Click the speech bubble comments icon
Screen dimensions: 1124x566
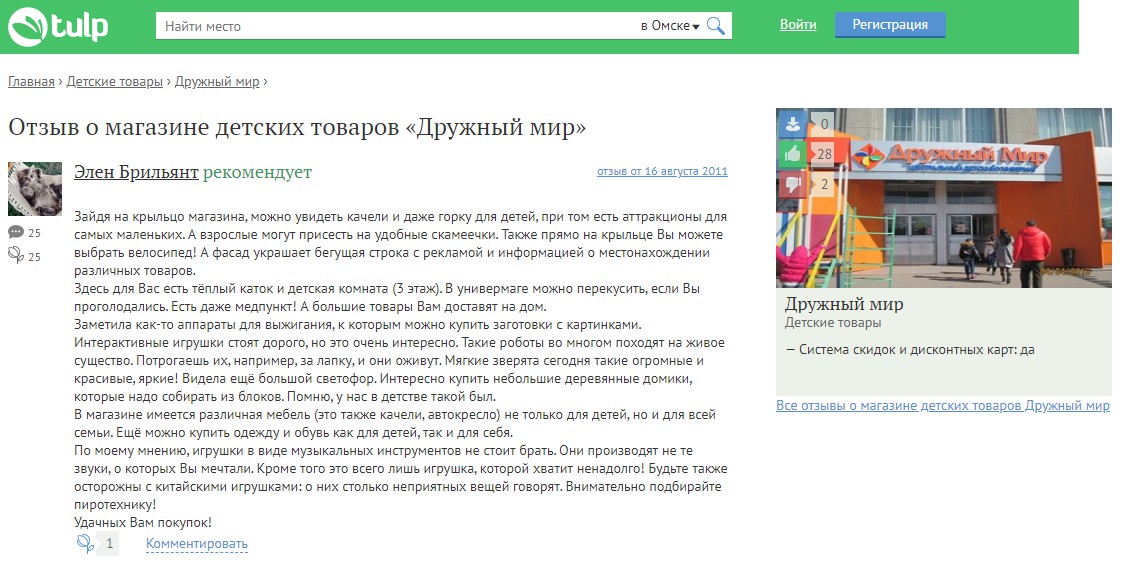[x=16, y=232]
